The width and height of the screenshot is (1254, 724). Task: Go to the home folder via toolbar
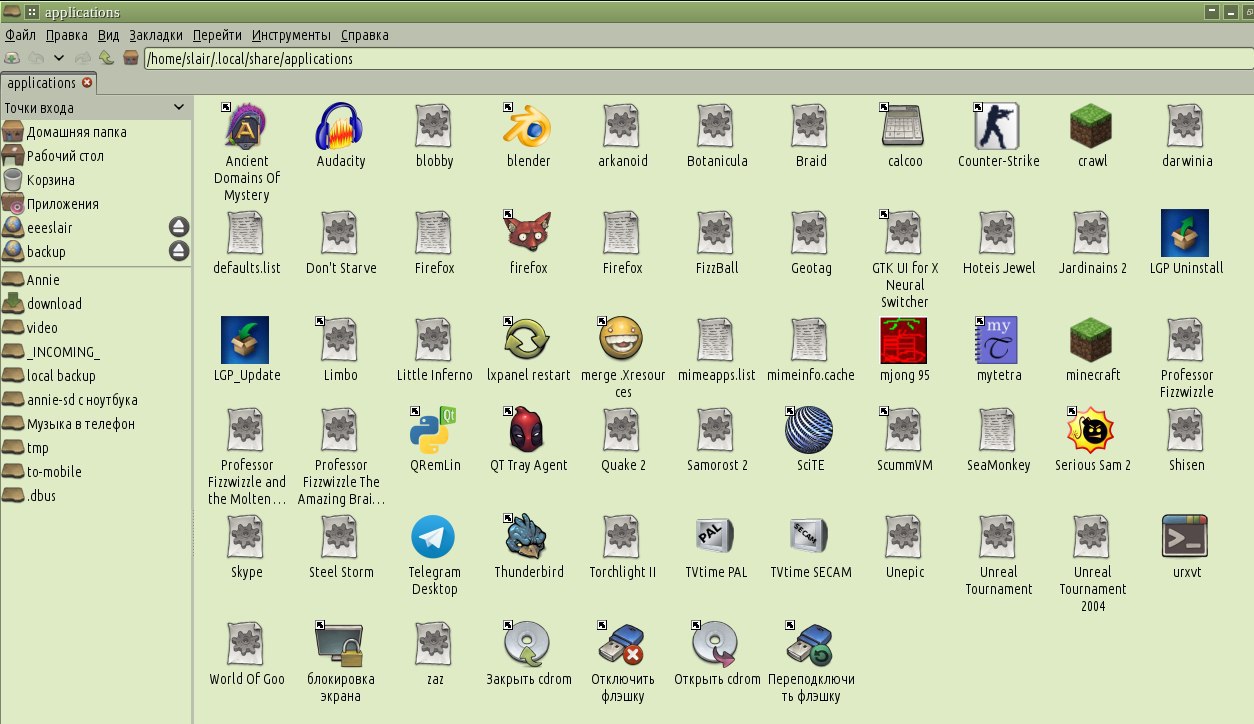coord(130,58)
